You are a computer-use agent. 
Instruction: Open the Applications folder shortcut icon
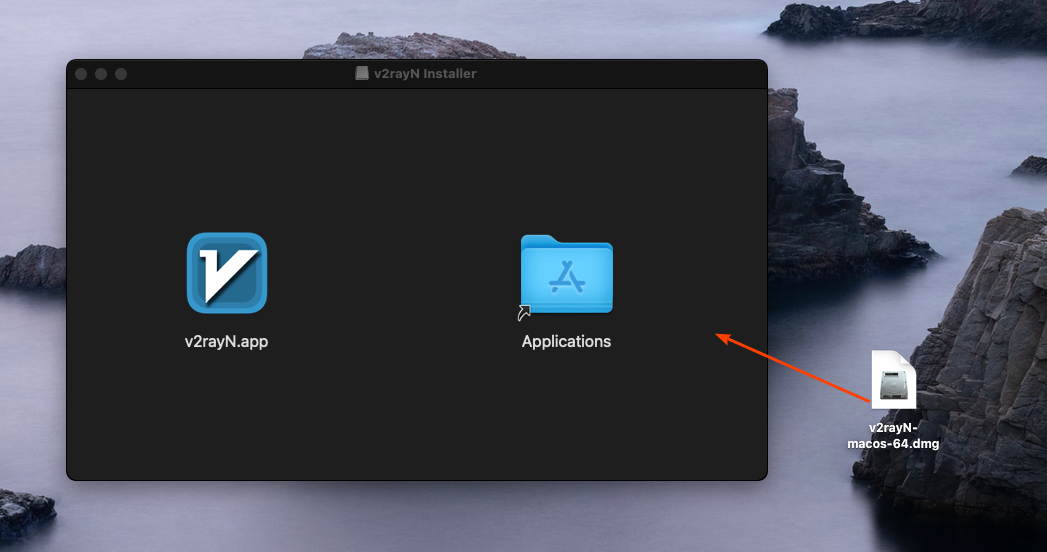tap(566, 274)
